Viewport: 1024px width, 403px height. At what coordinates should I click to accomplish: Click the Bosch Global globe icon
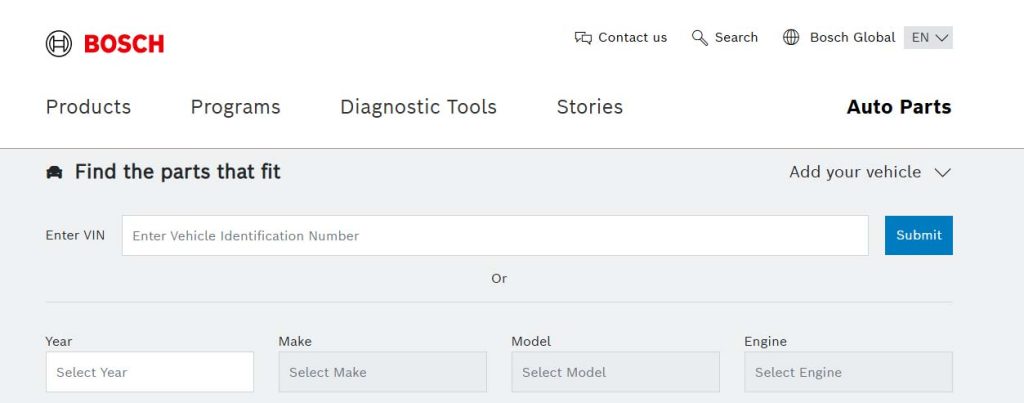point(791,38)
